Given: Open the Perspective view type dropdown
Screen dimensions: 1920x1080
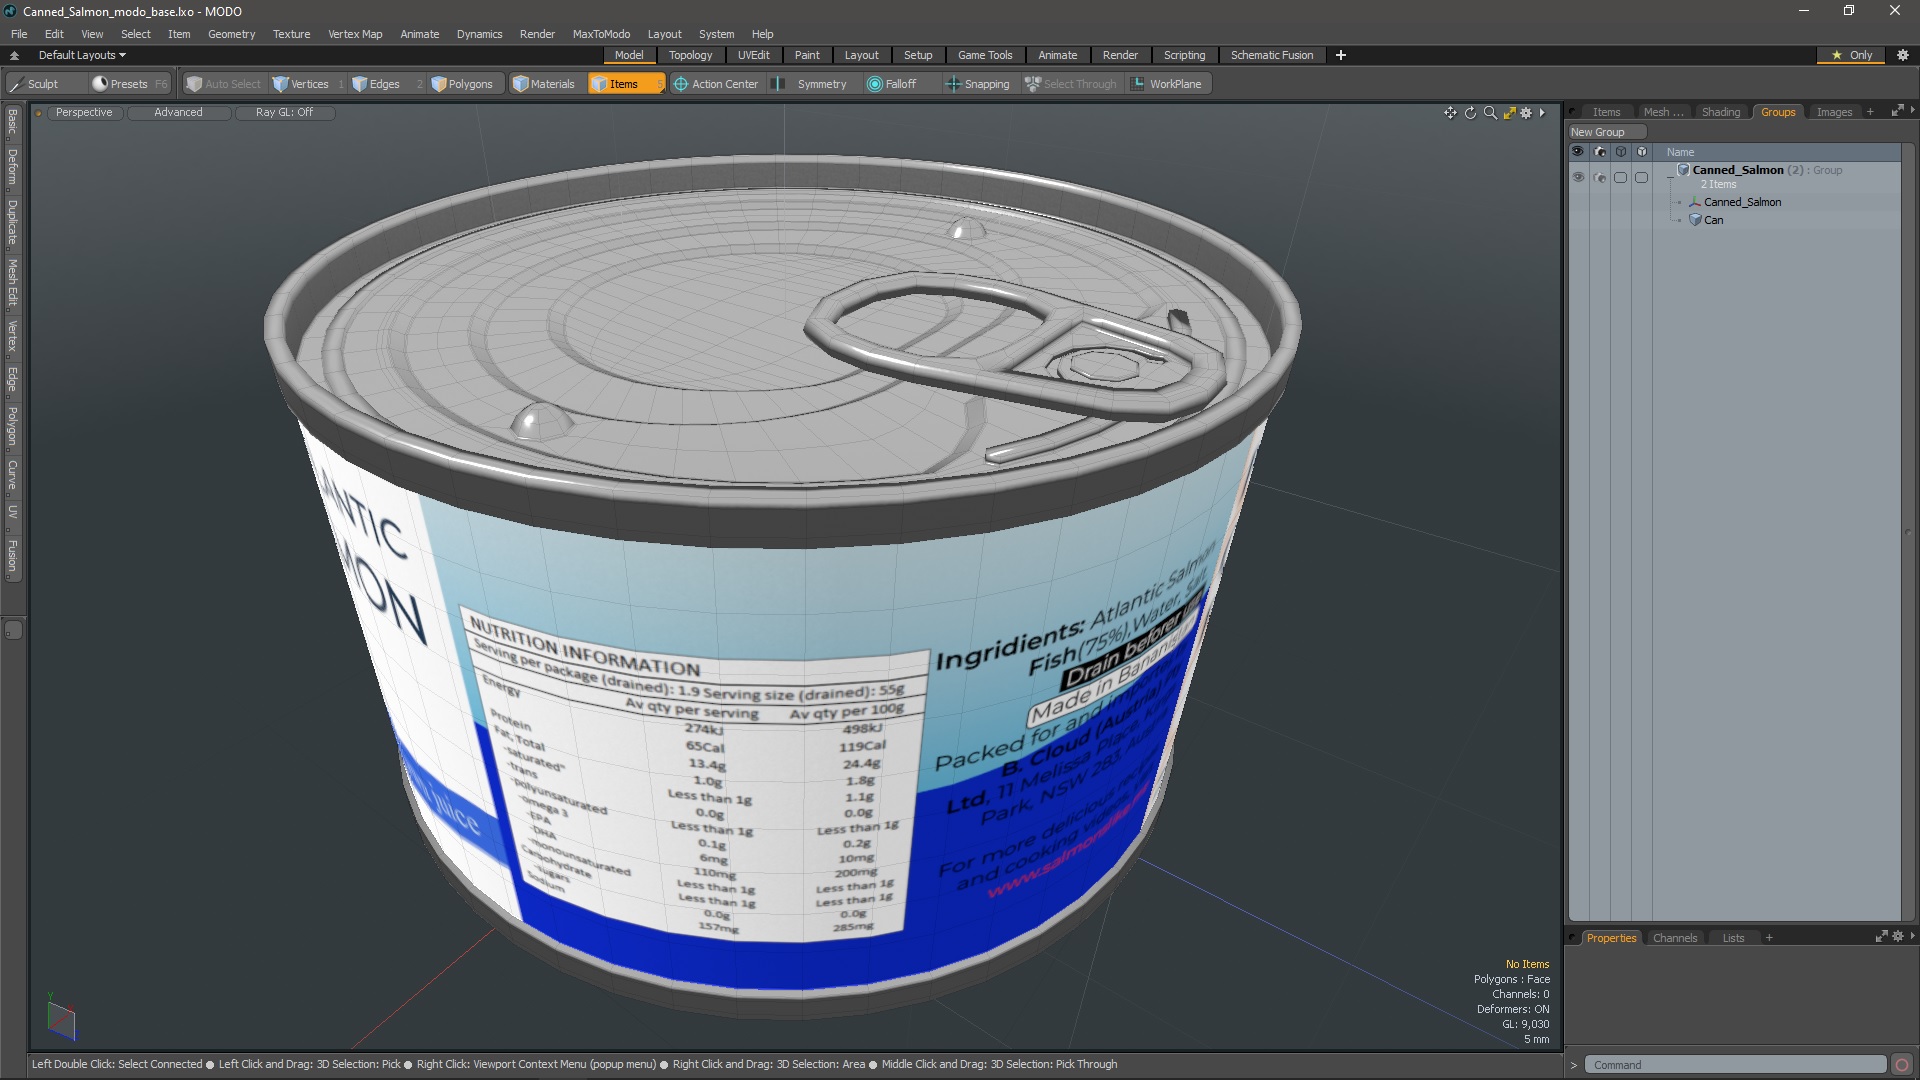Looking at the screenshot, I should (x=84, y=112).
